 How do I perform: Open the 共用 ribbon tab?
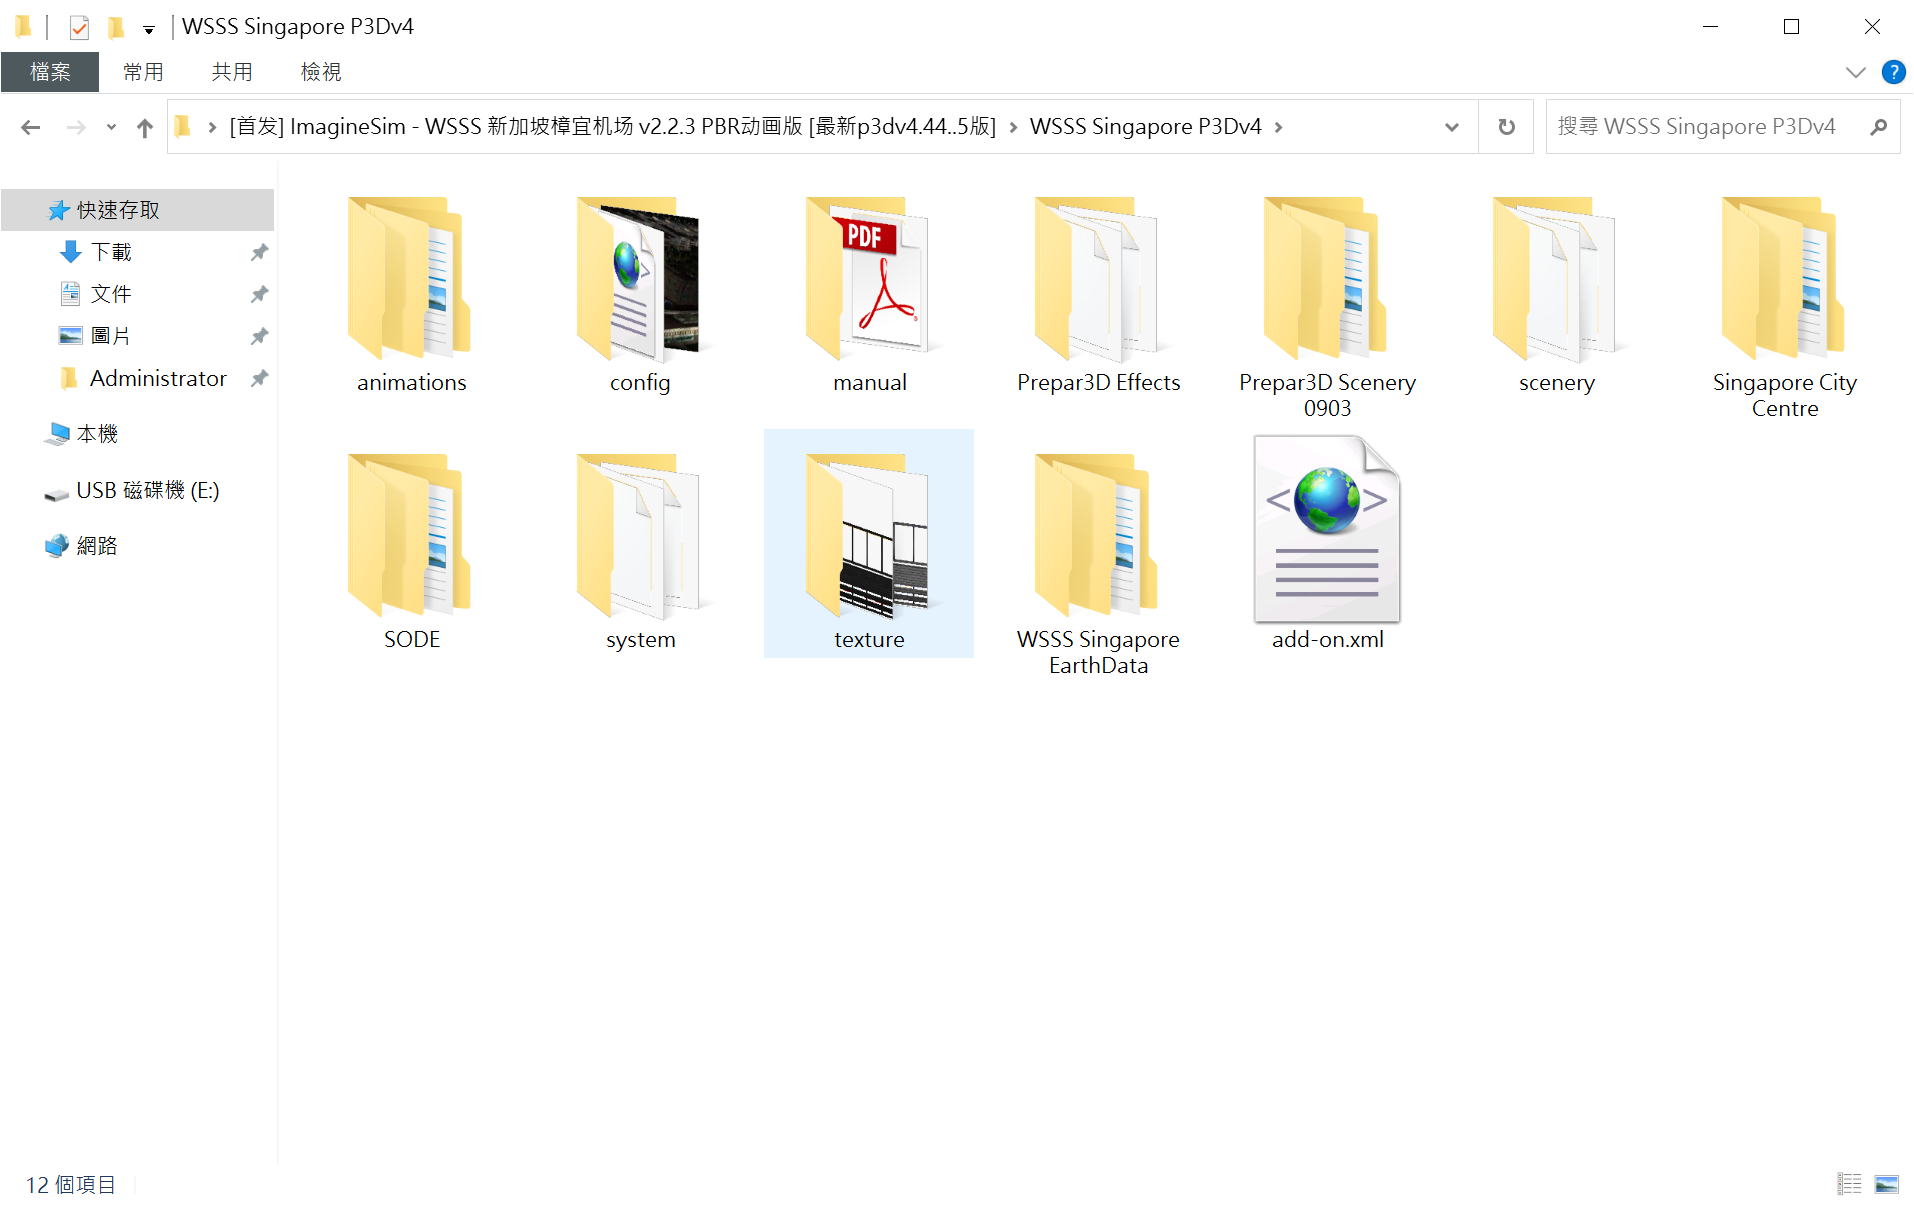232,72
